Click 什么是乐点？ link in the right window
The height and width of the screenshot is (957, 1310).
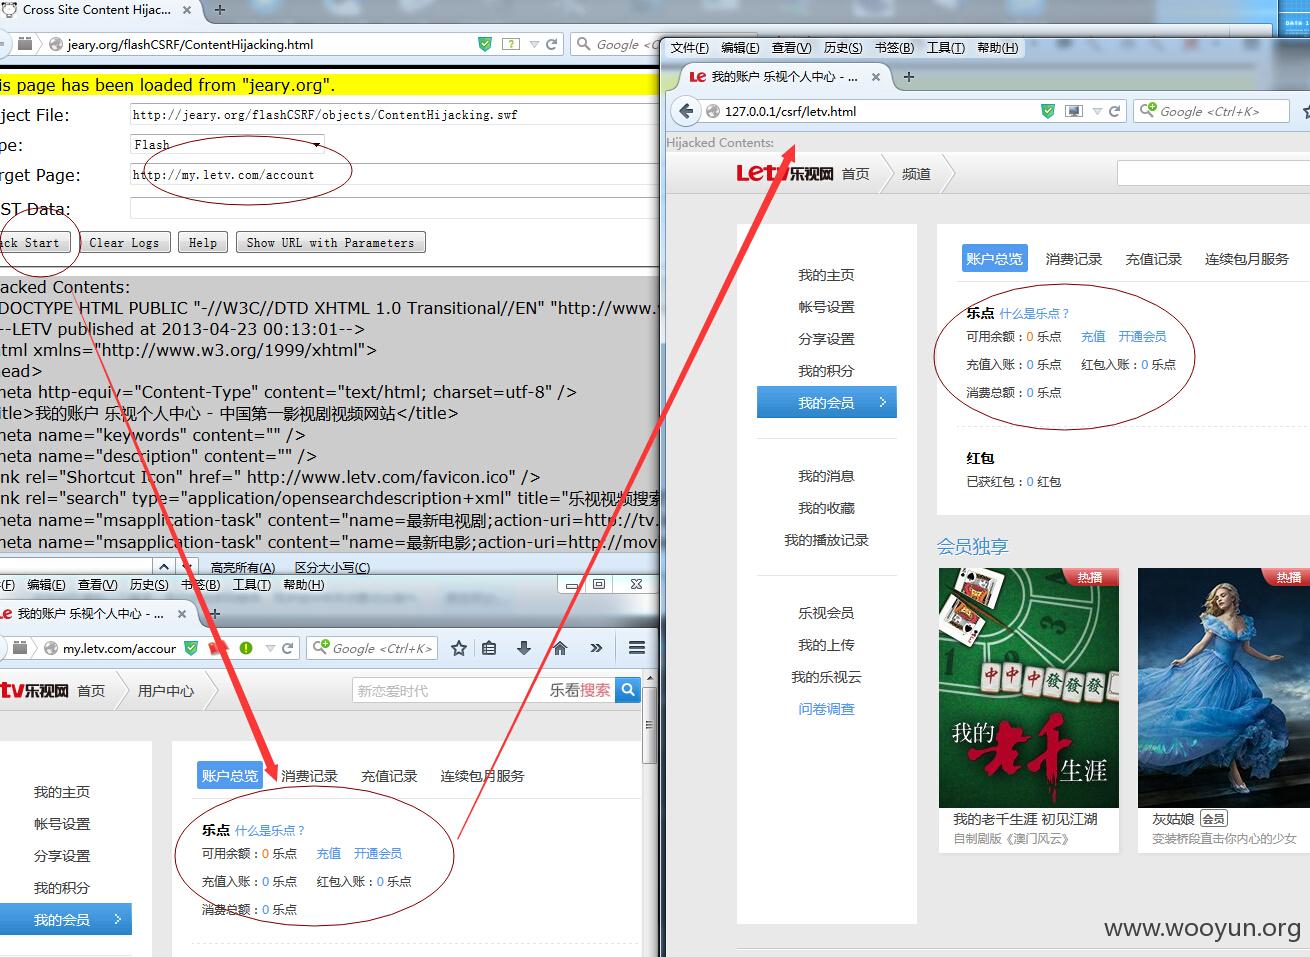pyautogui.click(x=1034, y=313)
